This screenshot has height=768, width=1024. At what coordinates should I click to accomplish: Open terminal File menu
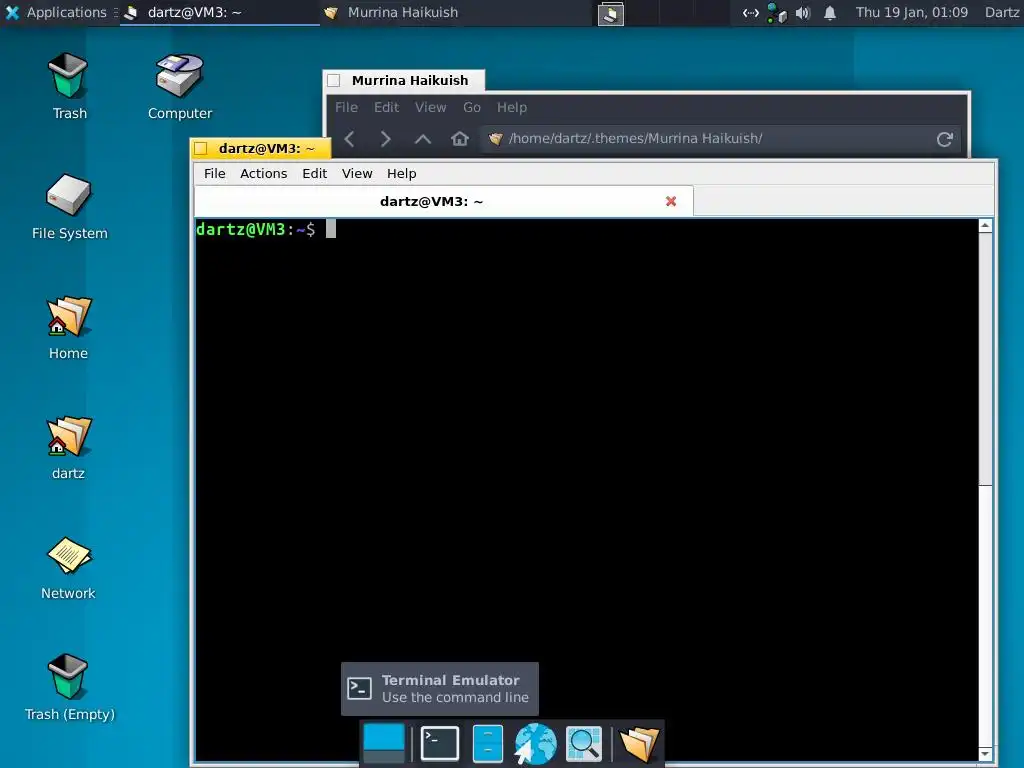click(x=214, y=174)
